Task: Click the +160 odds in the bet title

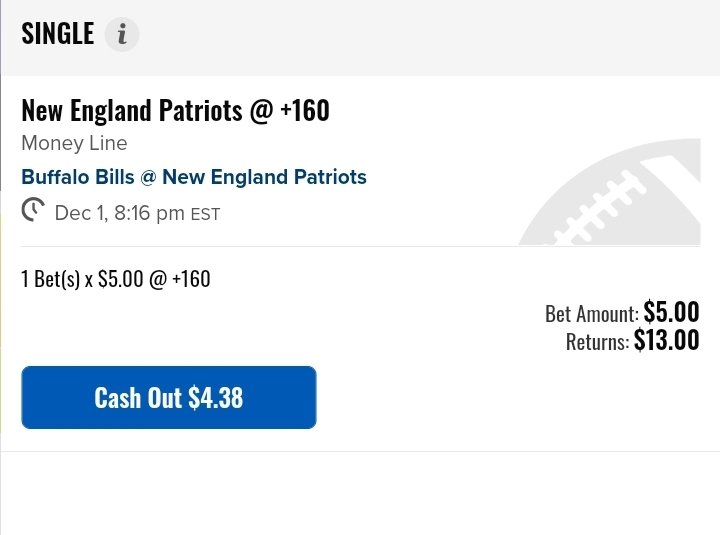Action: [x=305, y=110]
